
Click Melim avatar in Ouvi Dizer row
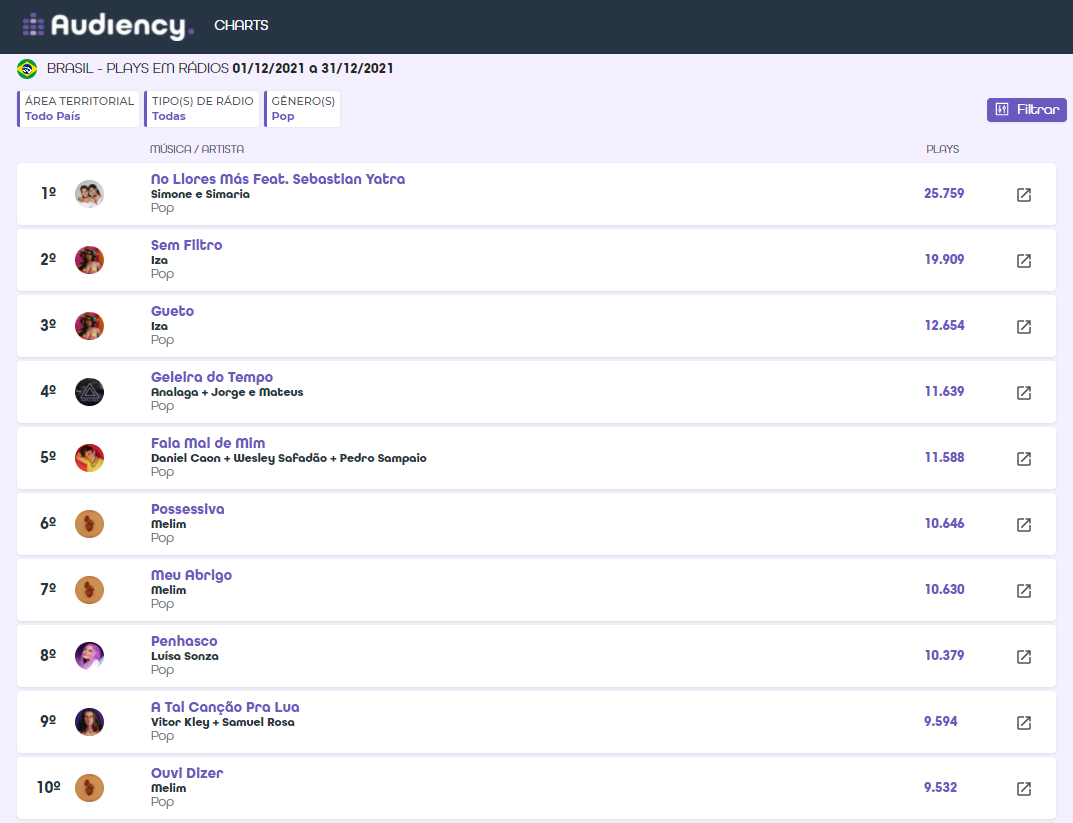89,788
